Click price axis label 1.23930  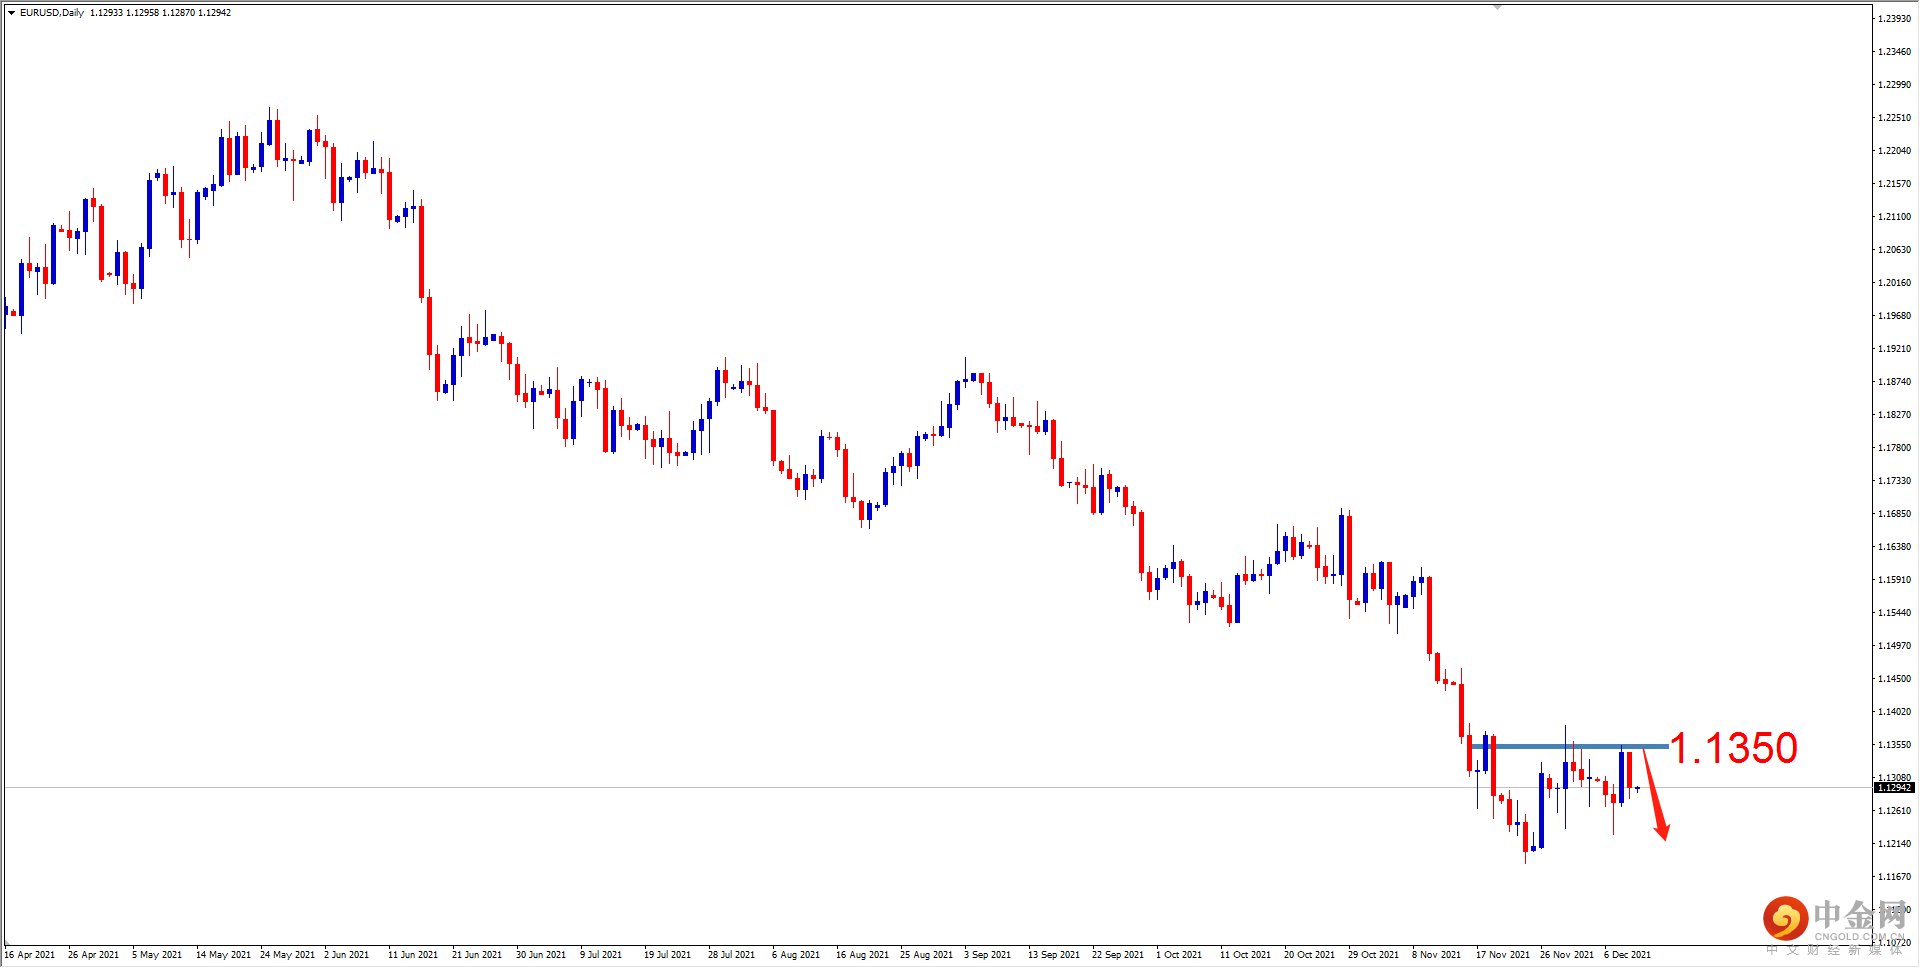click(1894, 19)
